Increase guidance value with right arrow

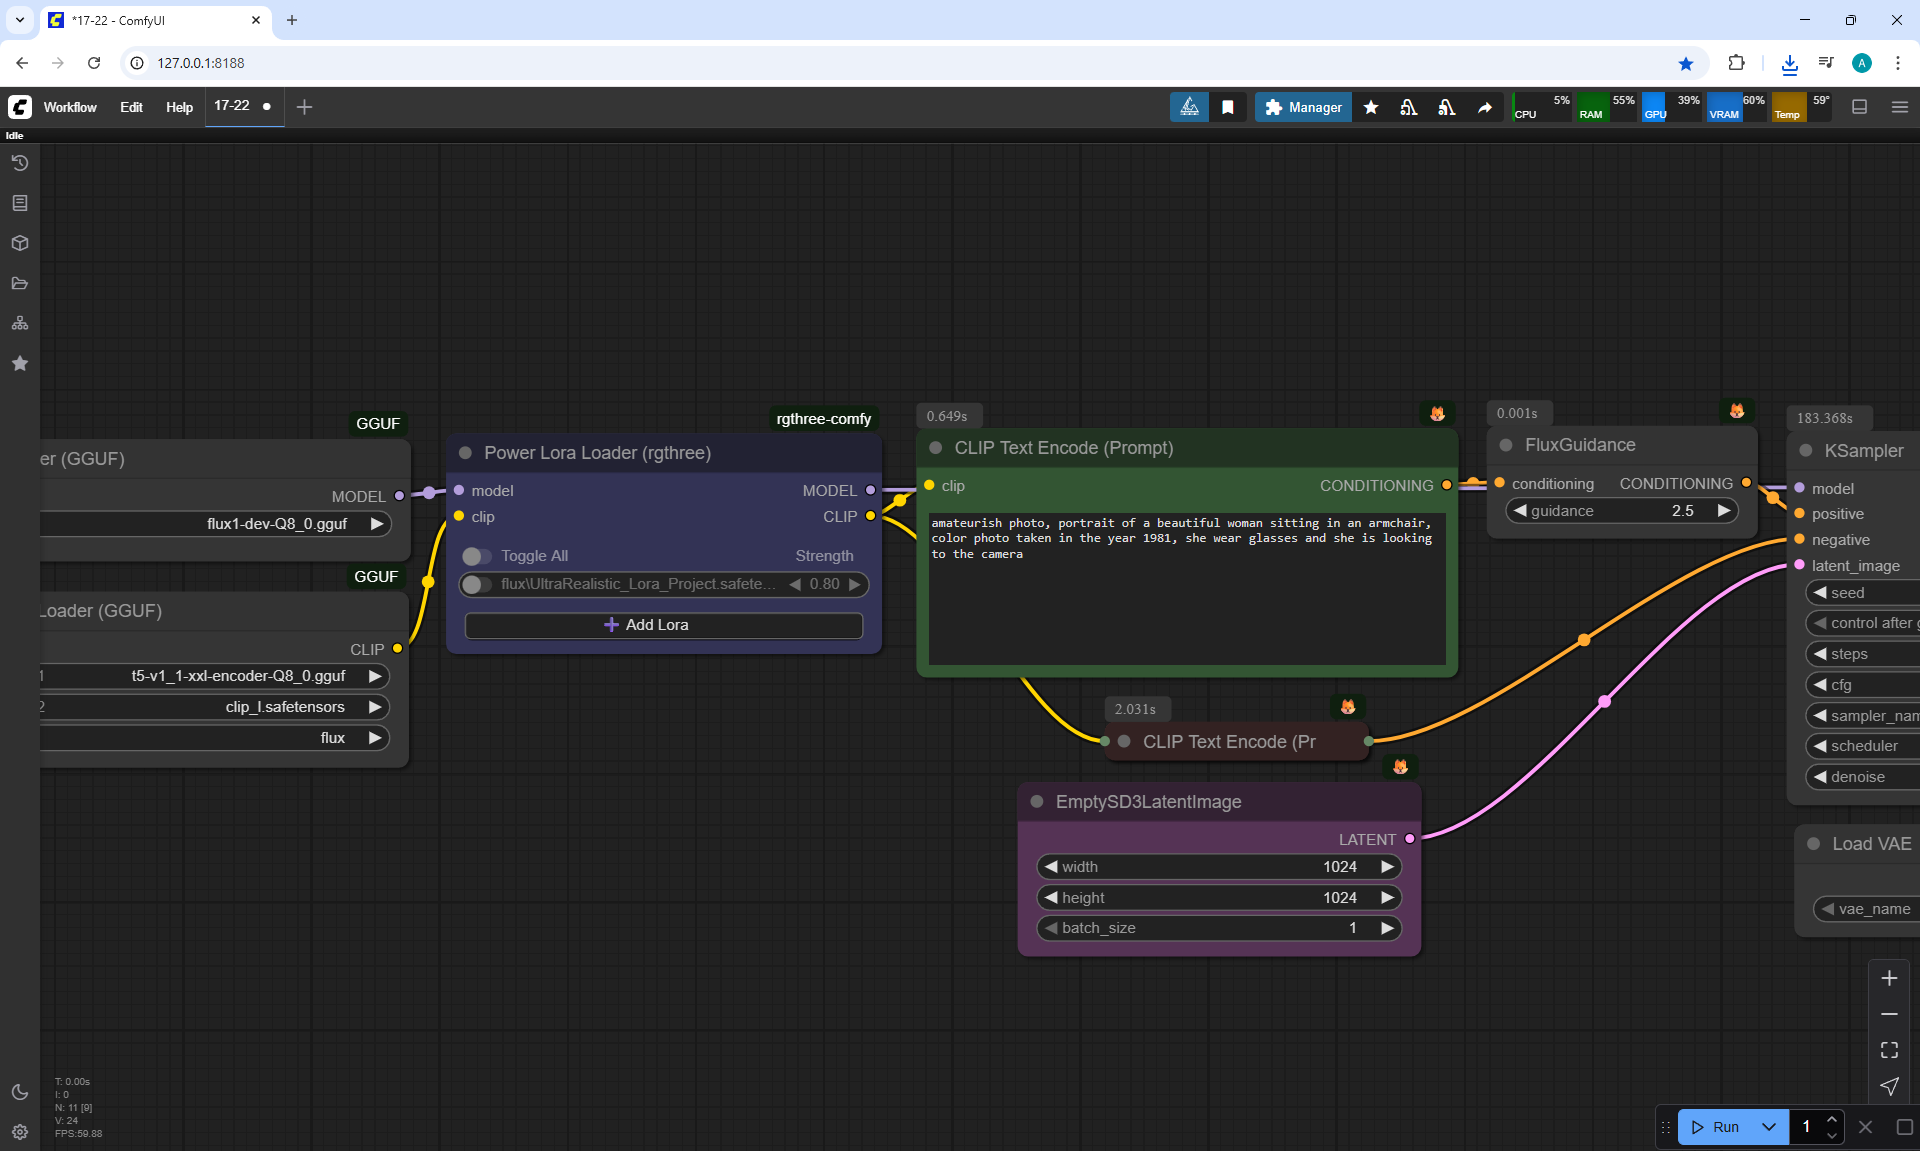[1724, 511]
